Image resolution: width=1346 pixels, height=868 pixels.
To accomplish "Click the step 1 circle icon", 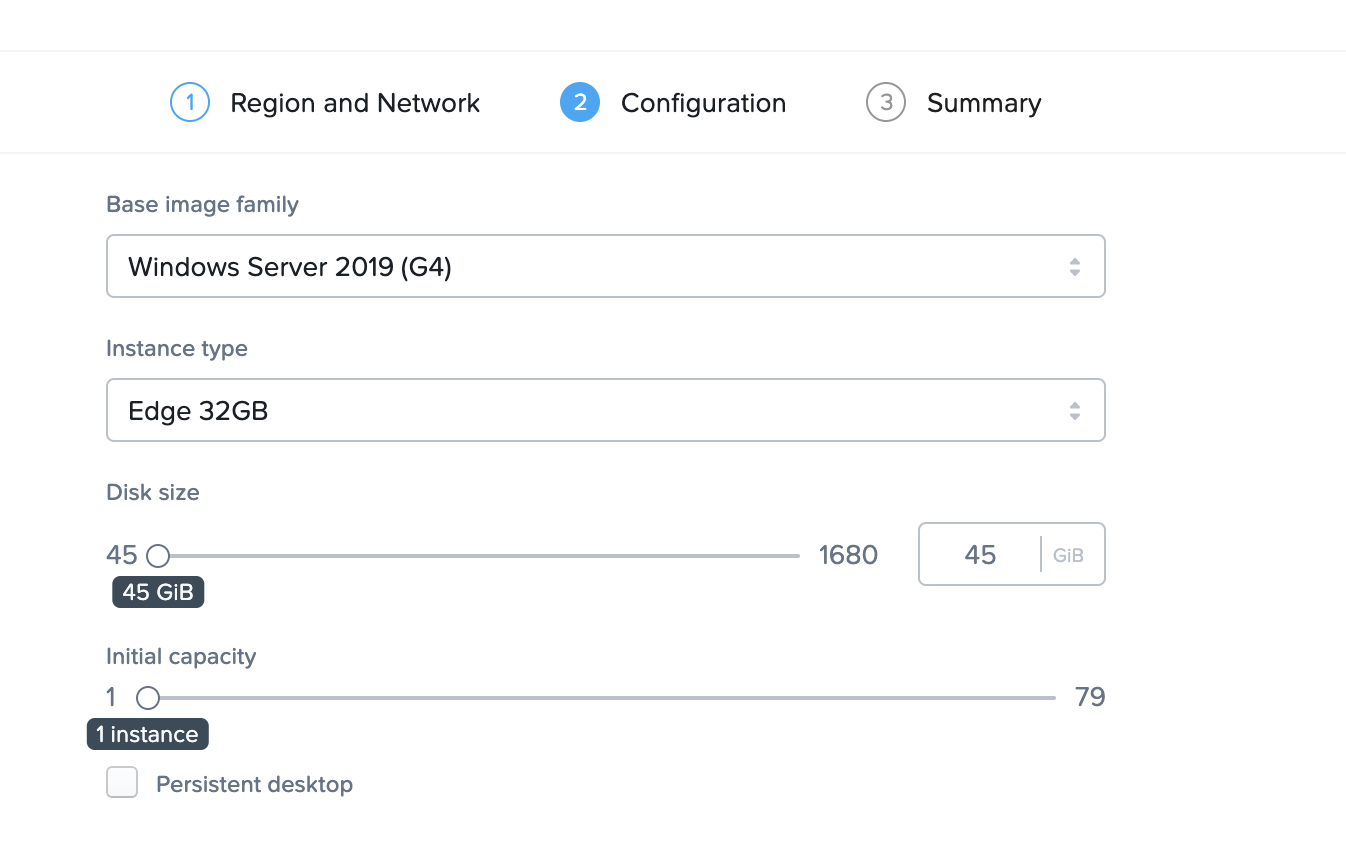I will [189, 103].
